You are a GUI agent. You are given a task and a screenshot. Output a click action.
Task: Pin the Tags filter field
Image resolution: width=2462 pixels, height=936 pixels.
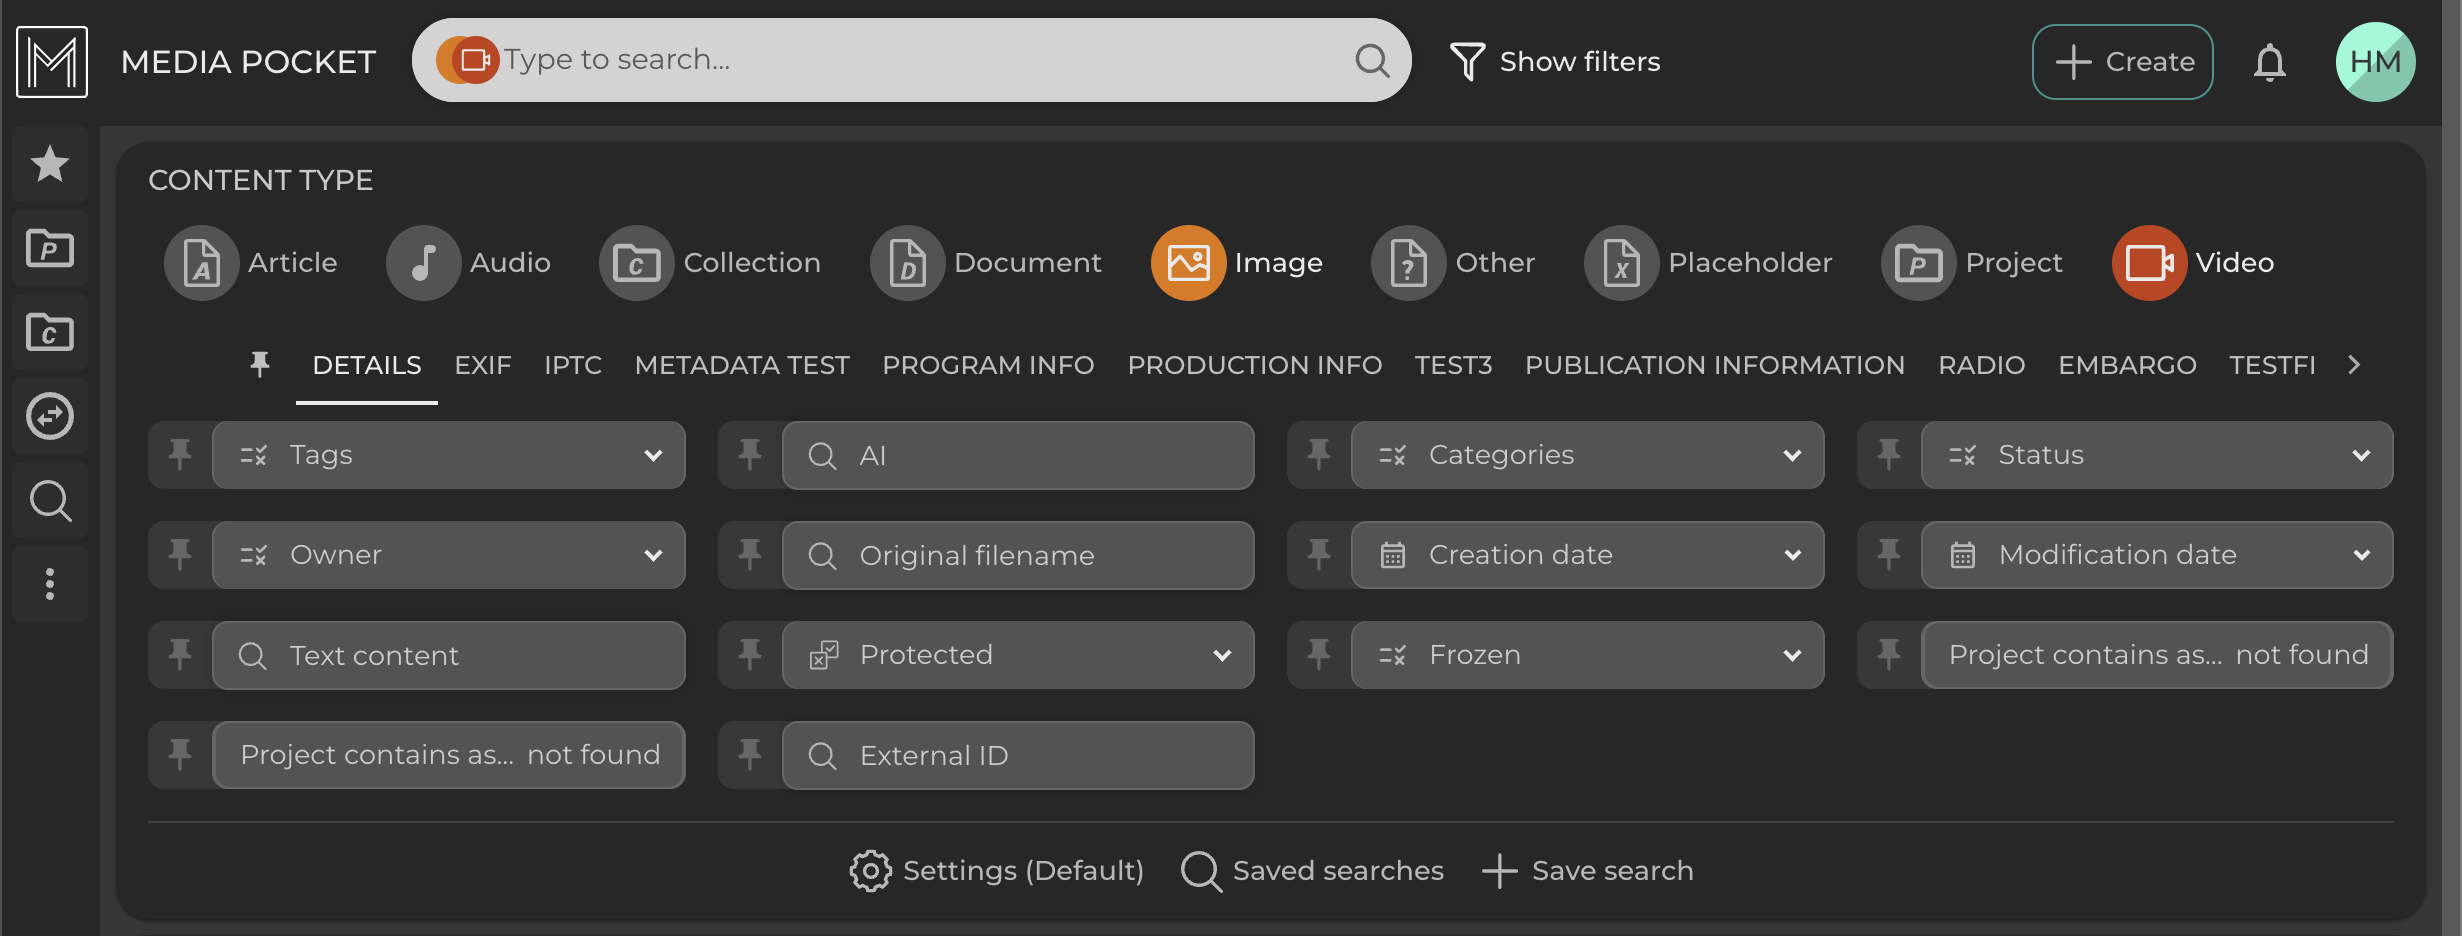180,455
